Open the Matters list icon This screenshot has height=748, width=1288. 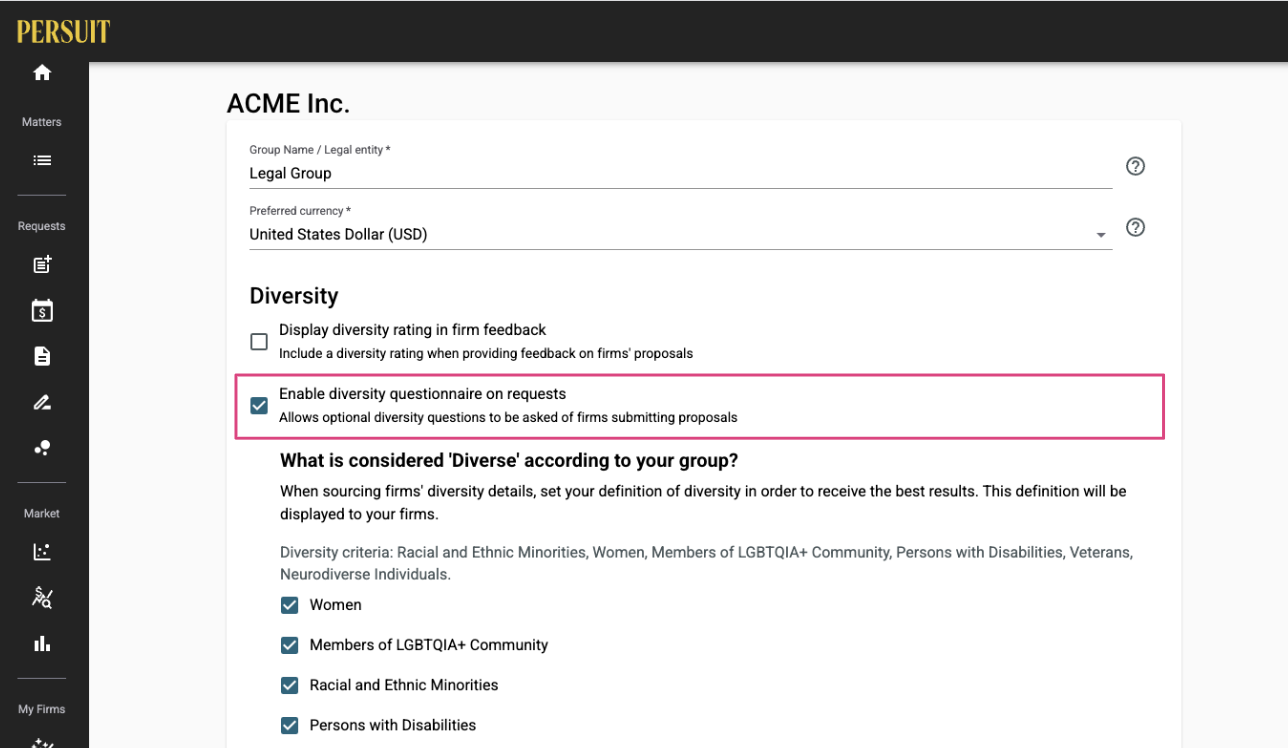[x=42, y=160]
